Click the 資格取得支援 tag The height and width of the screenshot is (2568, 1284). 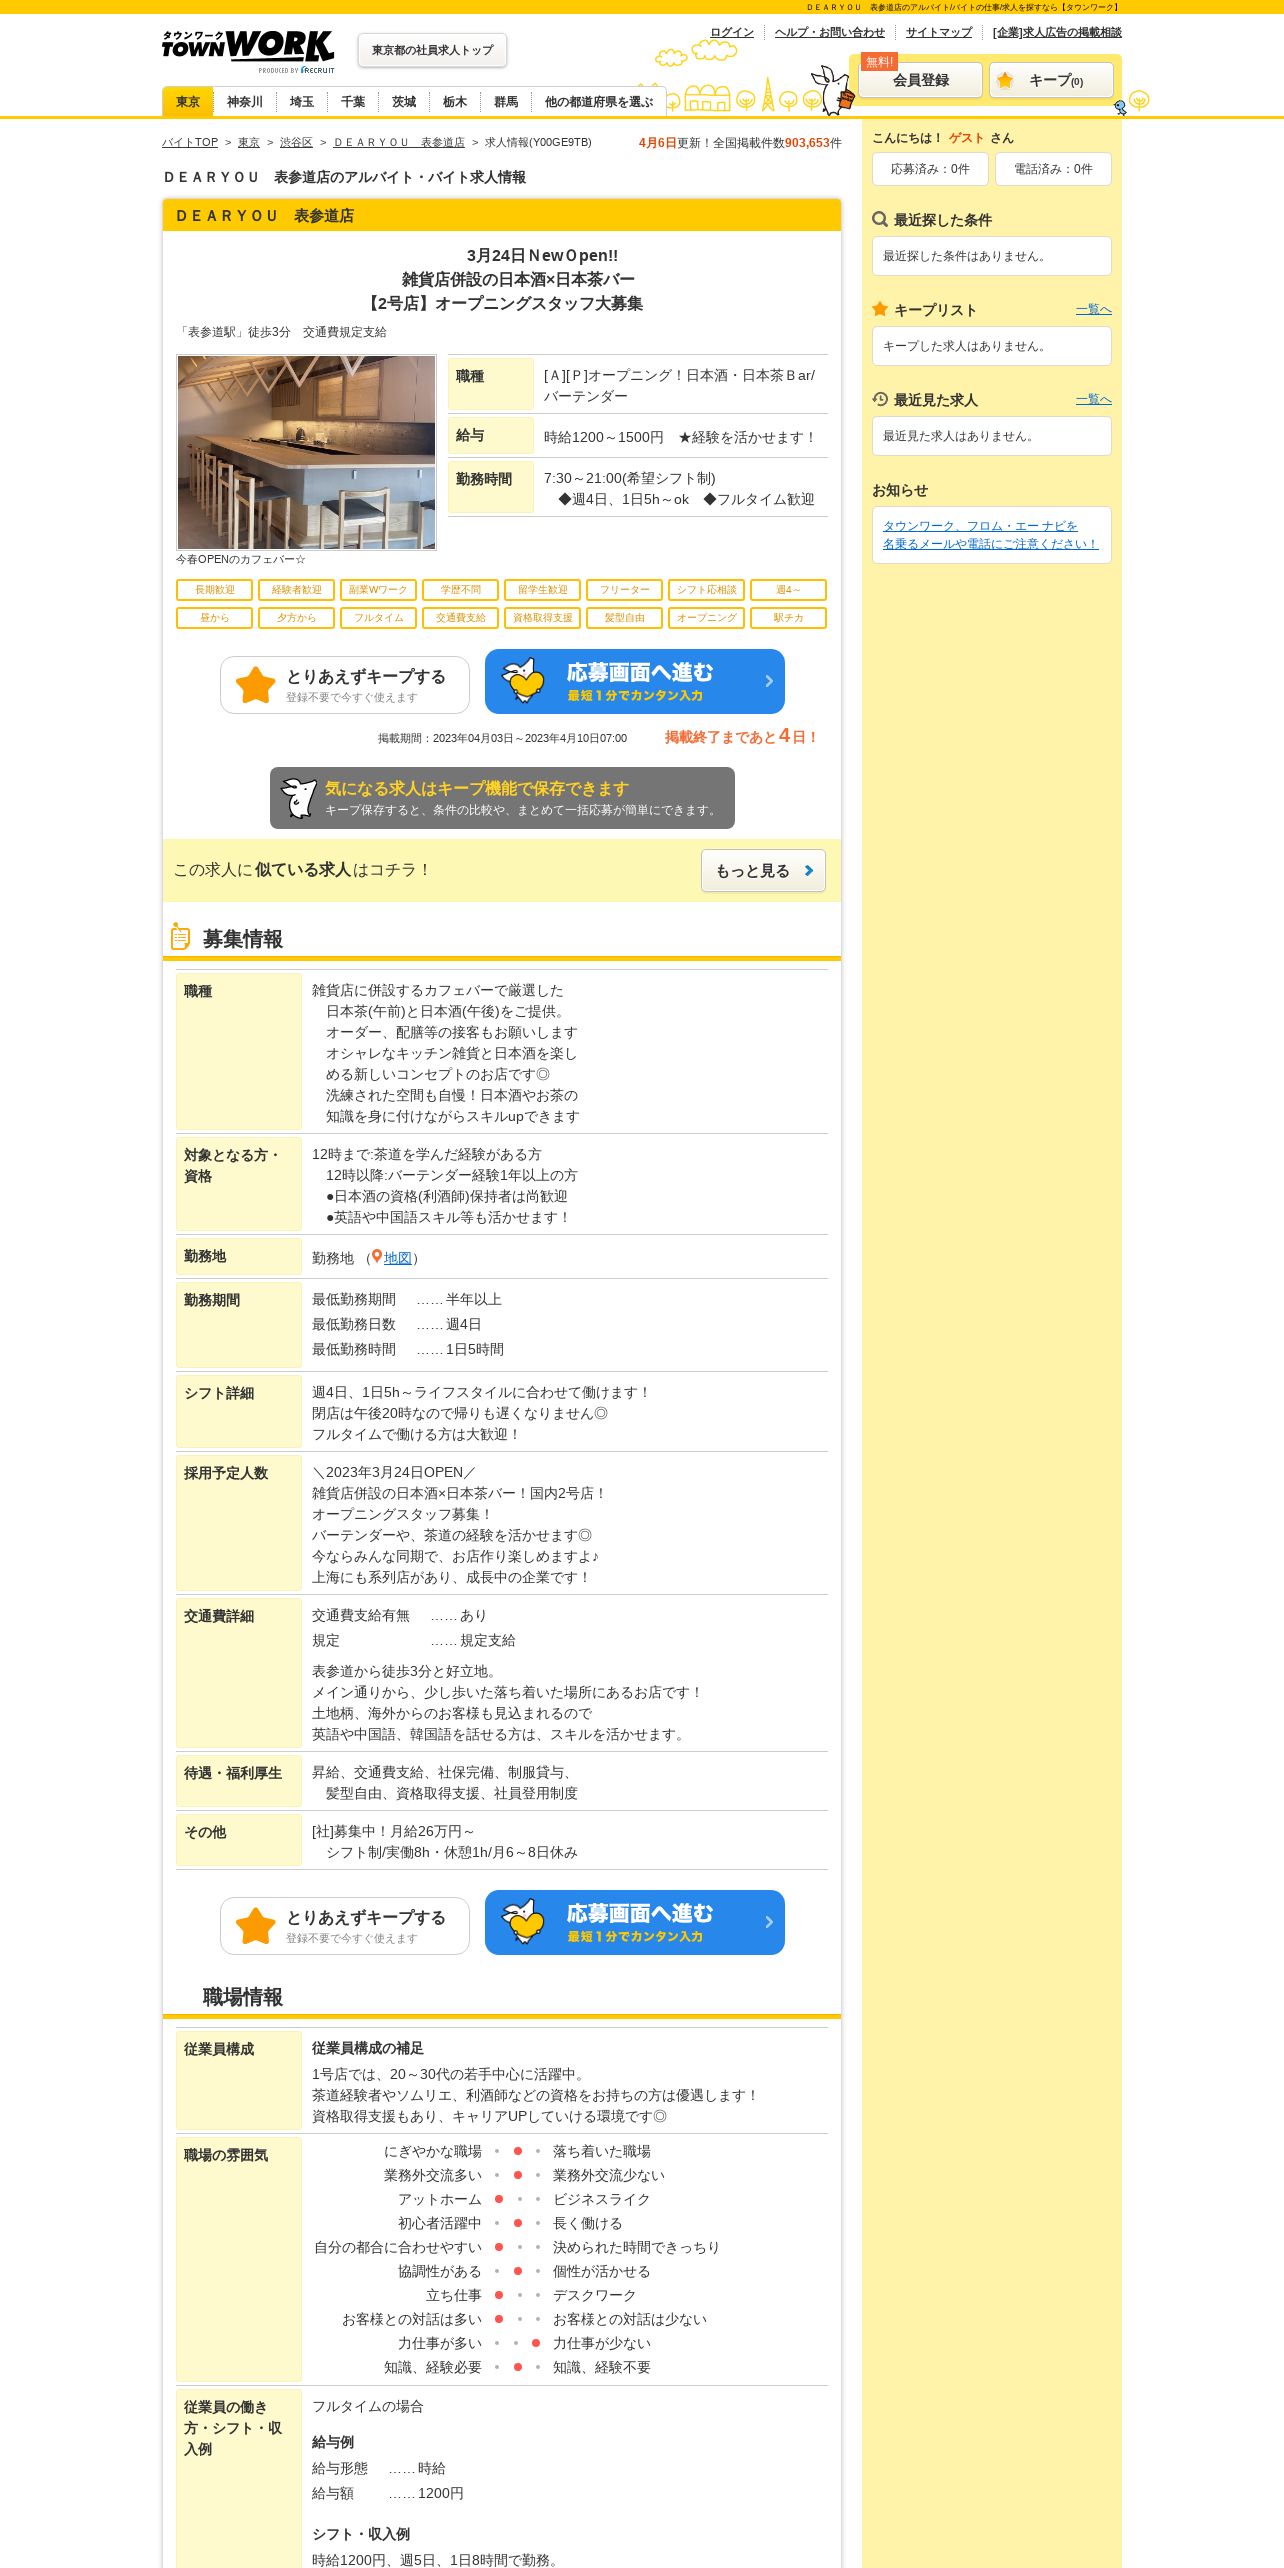pos(542,618)
